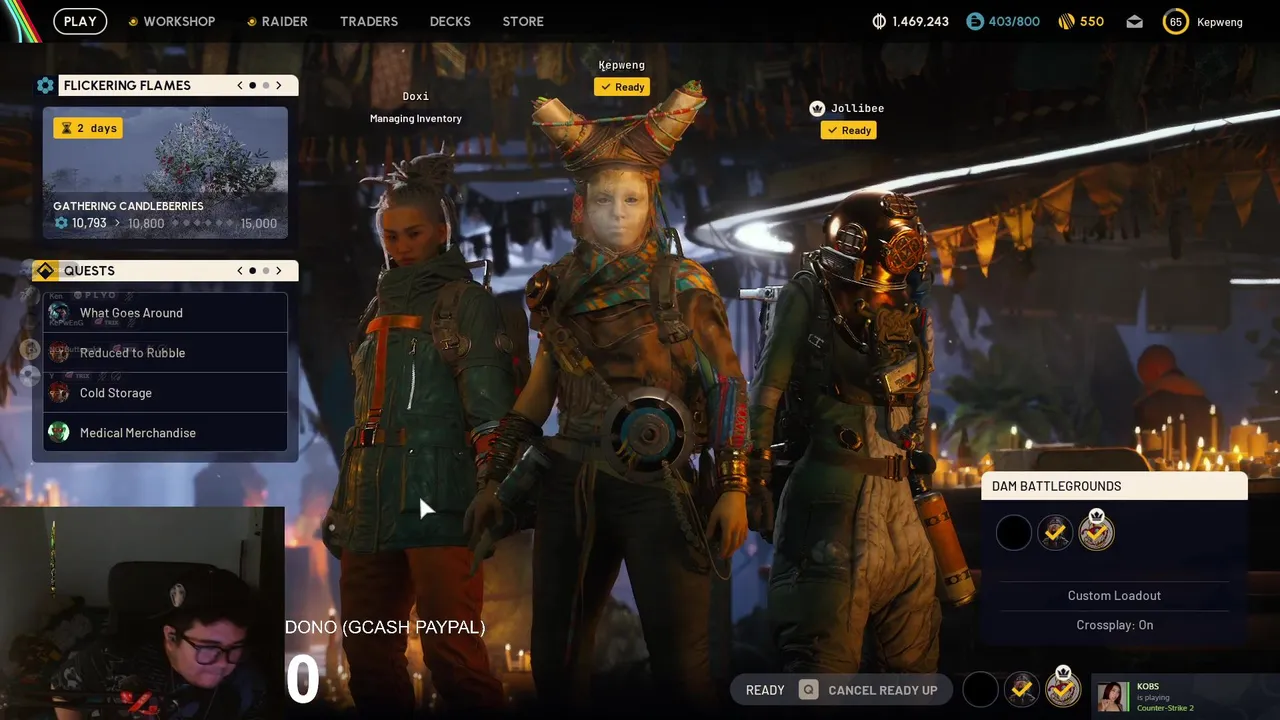Click the Flickering Flames page indicator dots
Screen dimensions: 1280x720
tap(259, 86)
